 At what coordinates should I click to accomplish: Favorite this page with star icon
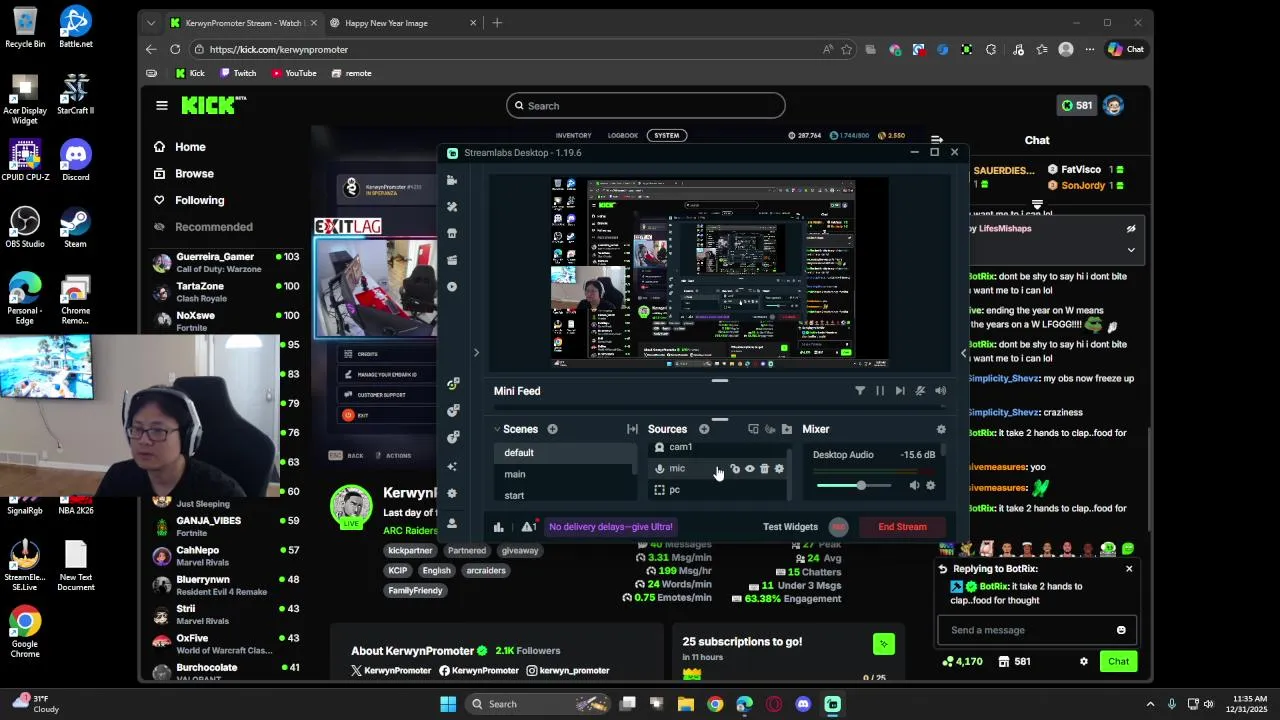(847, 49)
